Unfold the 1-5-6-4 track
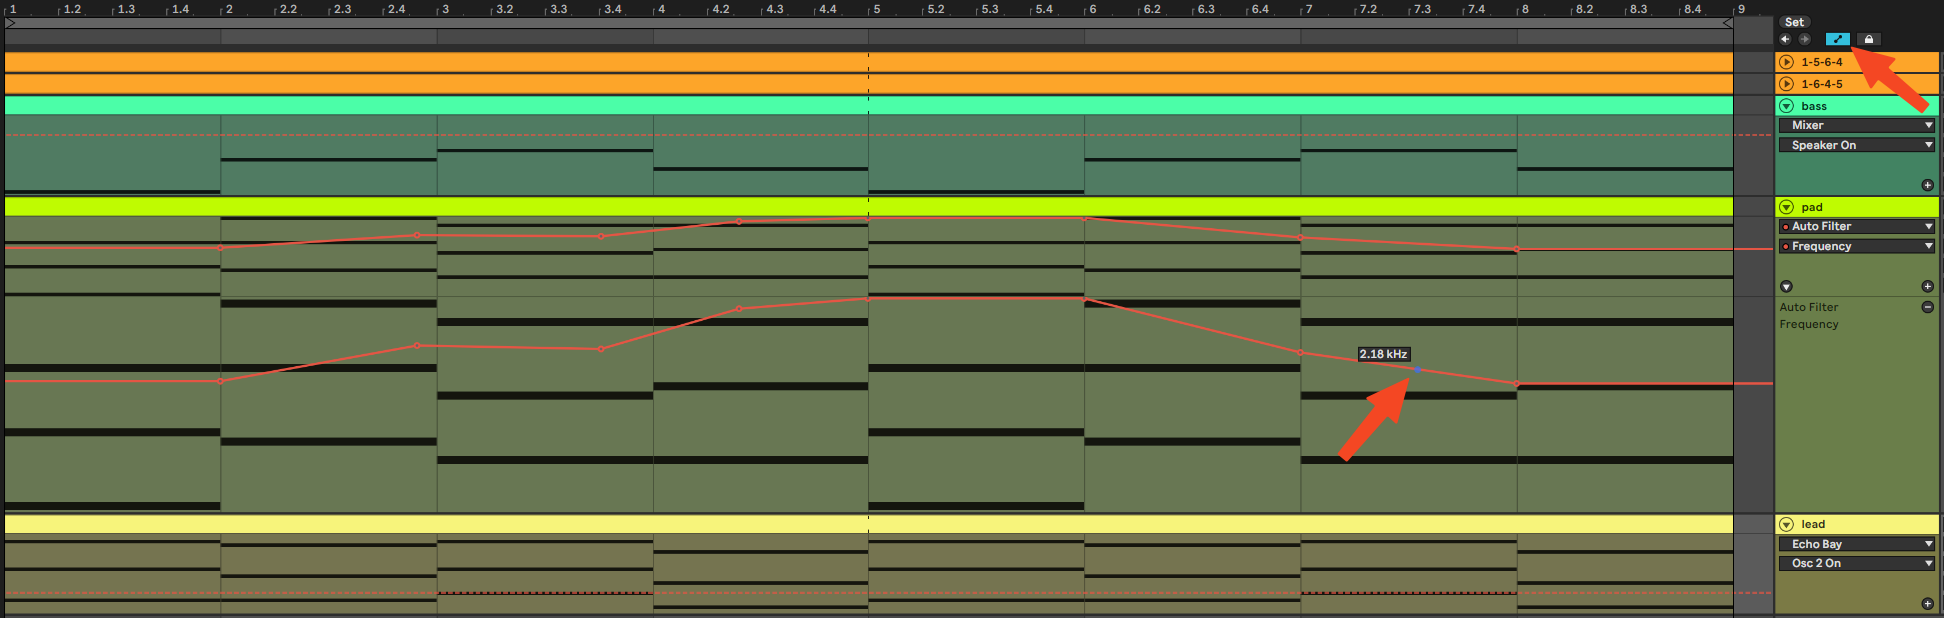1944x618 pixels. (1787, 62)
